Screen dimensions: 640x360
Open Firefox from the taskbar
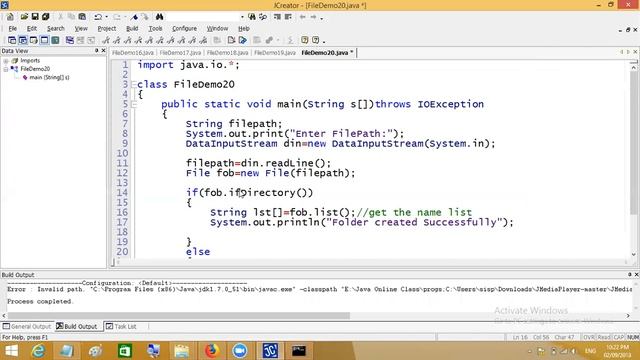coord(211,351)
